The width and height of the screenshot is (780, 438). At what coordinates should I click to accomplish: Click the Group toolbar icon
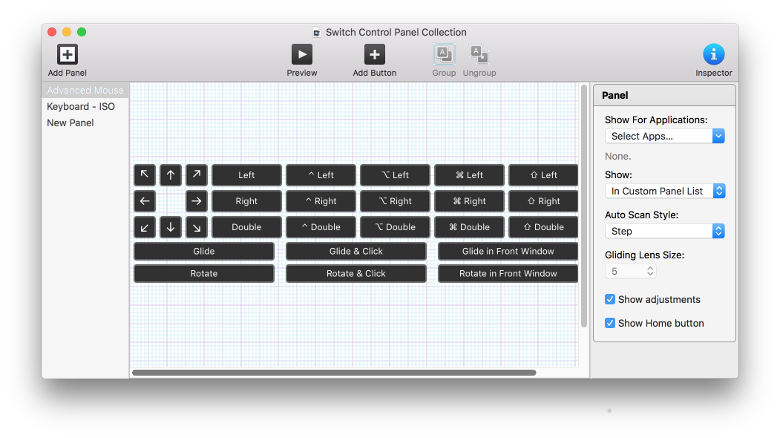(x=444, y=55)
